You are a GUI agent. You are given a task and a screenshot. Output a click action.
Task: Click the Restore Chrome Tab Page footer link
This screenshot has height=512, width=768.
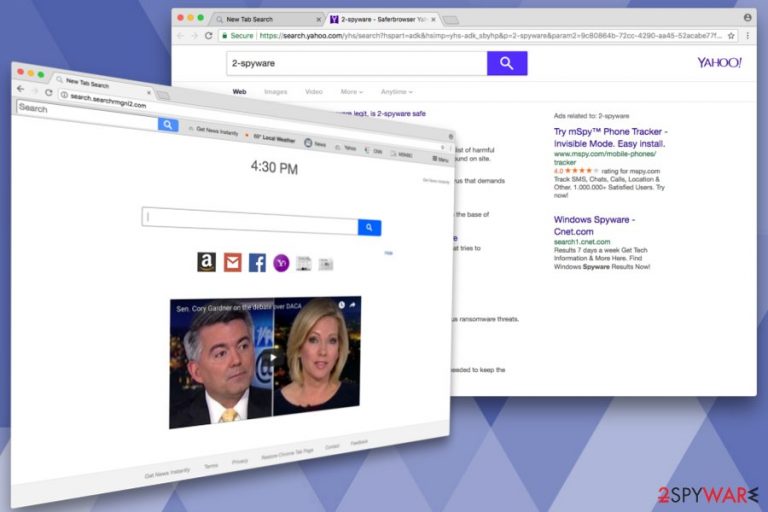[287, 454]
